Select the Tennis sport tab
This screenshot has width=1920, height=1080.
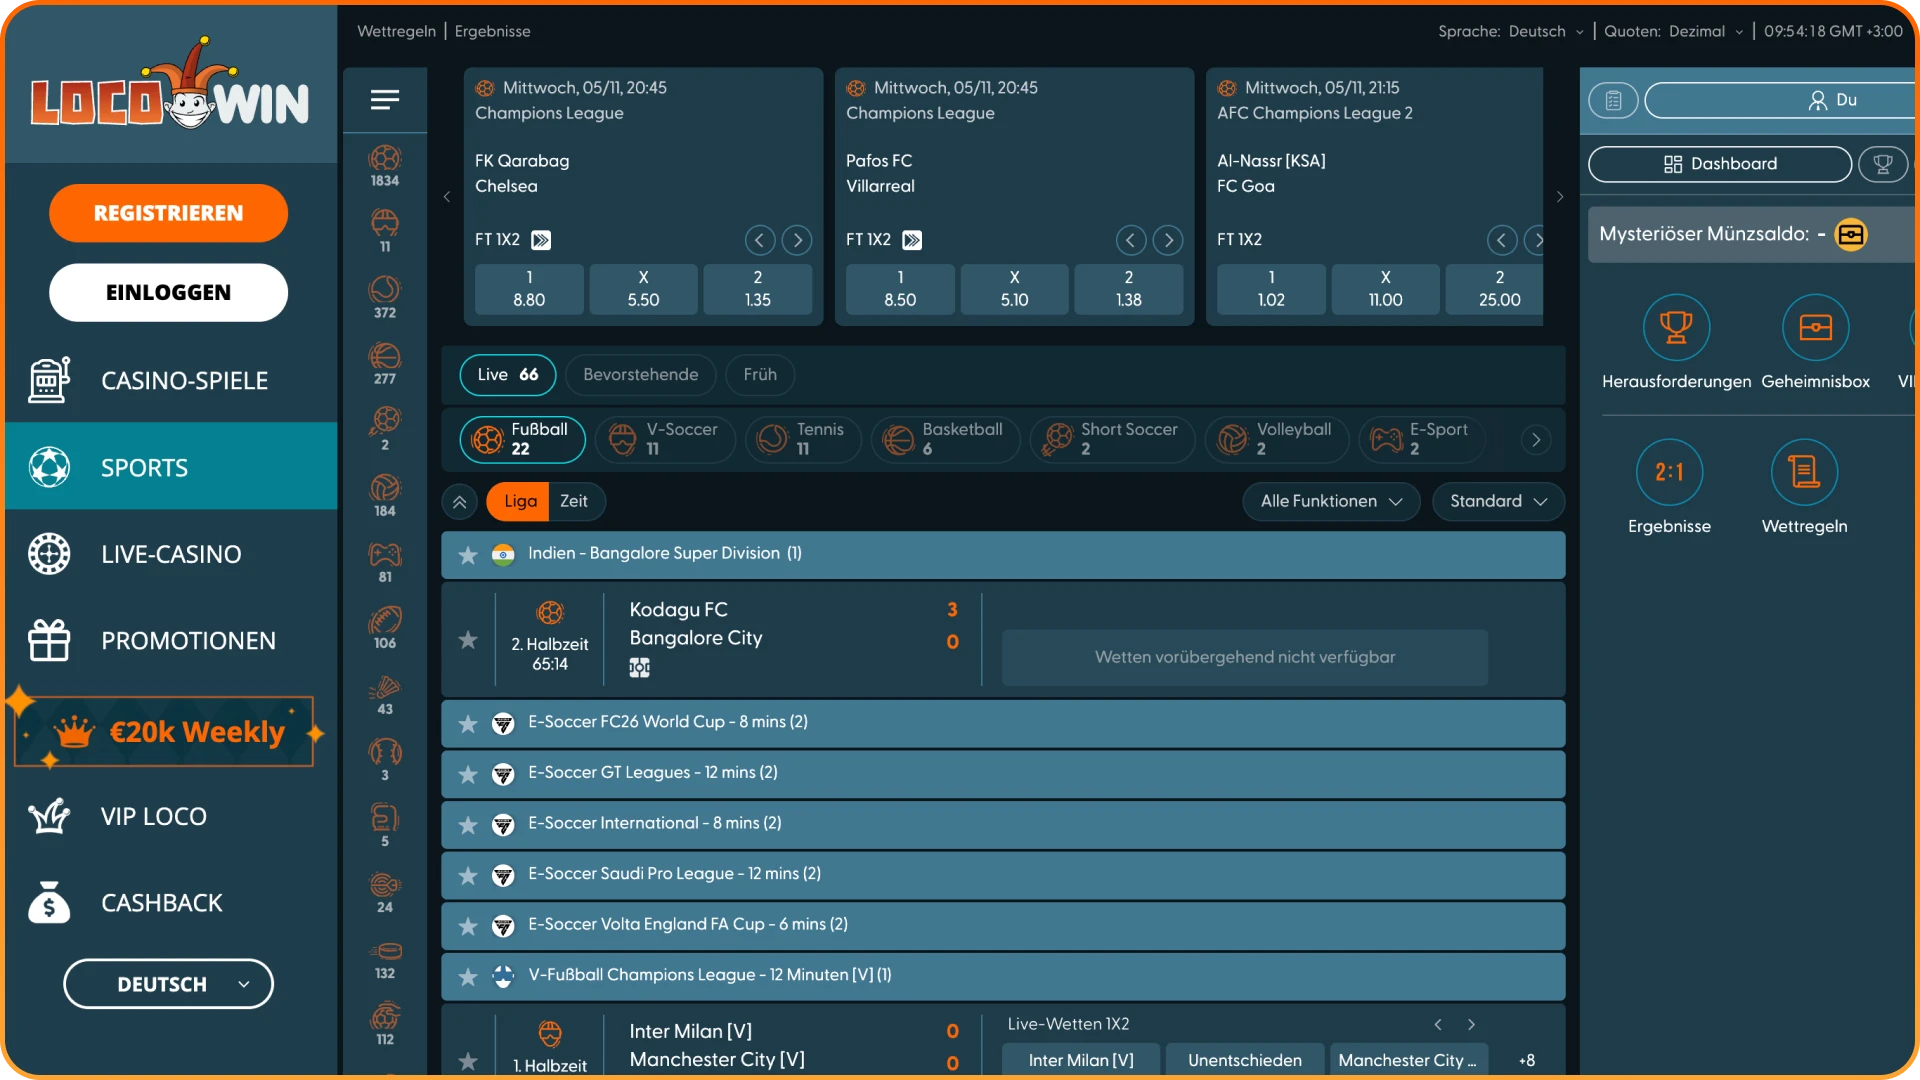[804, 439]
